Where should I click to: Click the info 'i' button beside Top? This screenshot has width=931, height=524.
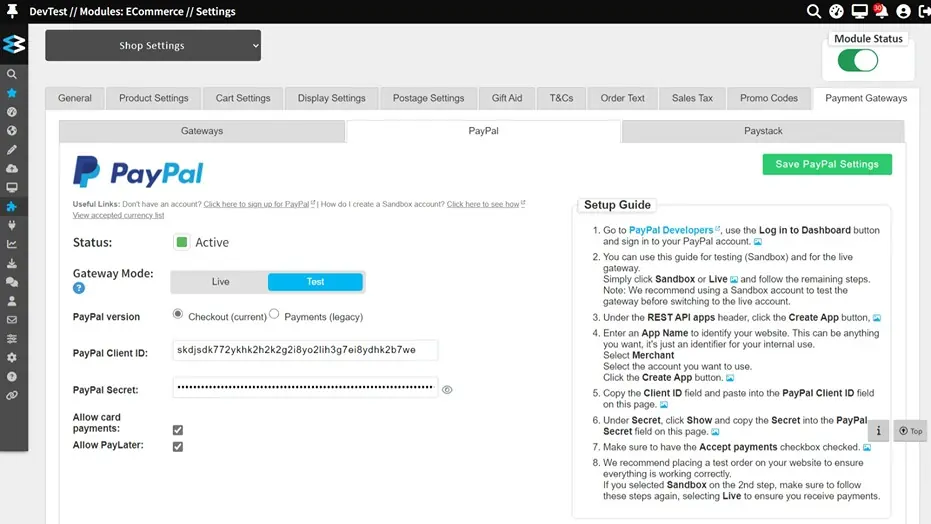click(x=879, y=431)
